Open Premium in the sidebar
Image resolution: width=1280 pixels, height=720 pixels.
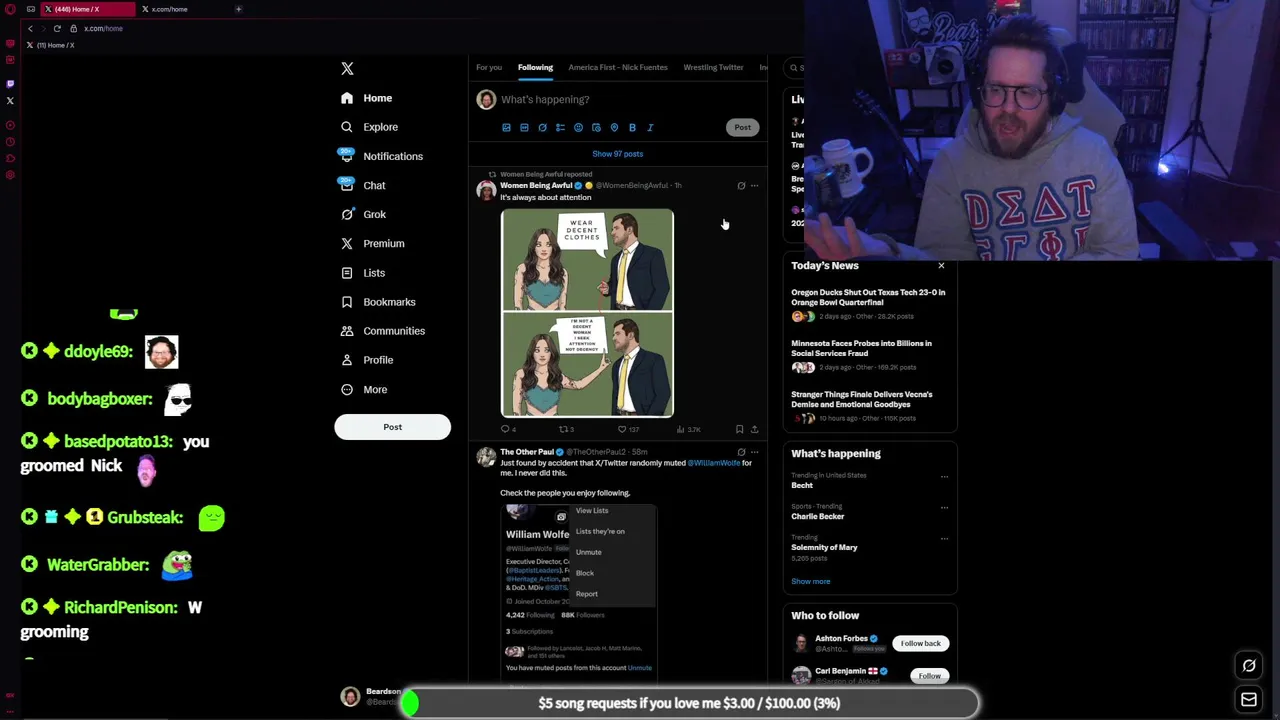pos(372,243)
